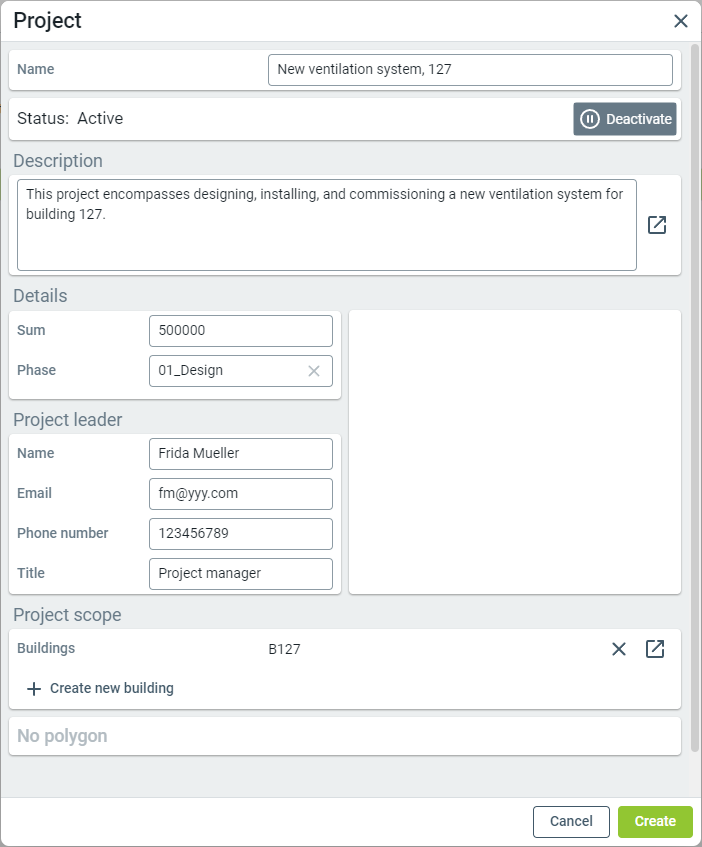This screenshot has width=702, height=847.
Task: Click the plus icon for new building
Action: (x=34, y=689)
